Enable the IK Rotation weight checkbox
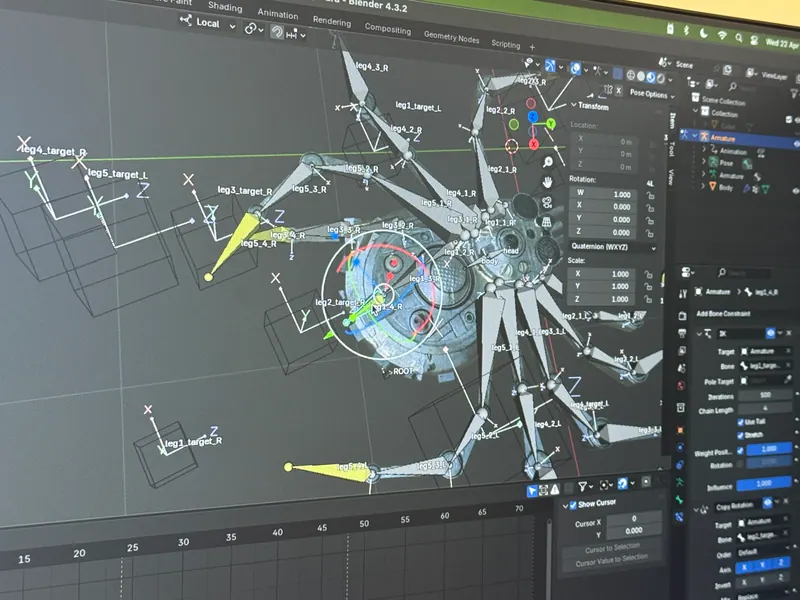800x600 pixels. click(x=740, y=464)
